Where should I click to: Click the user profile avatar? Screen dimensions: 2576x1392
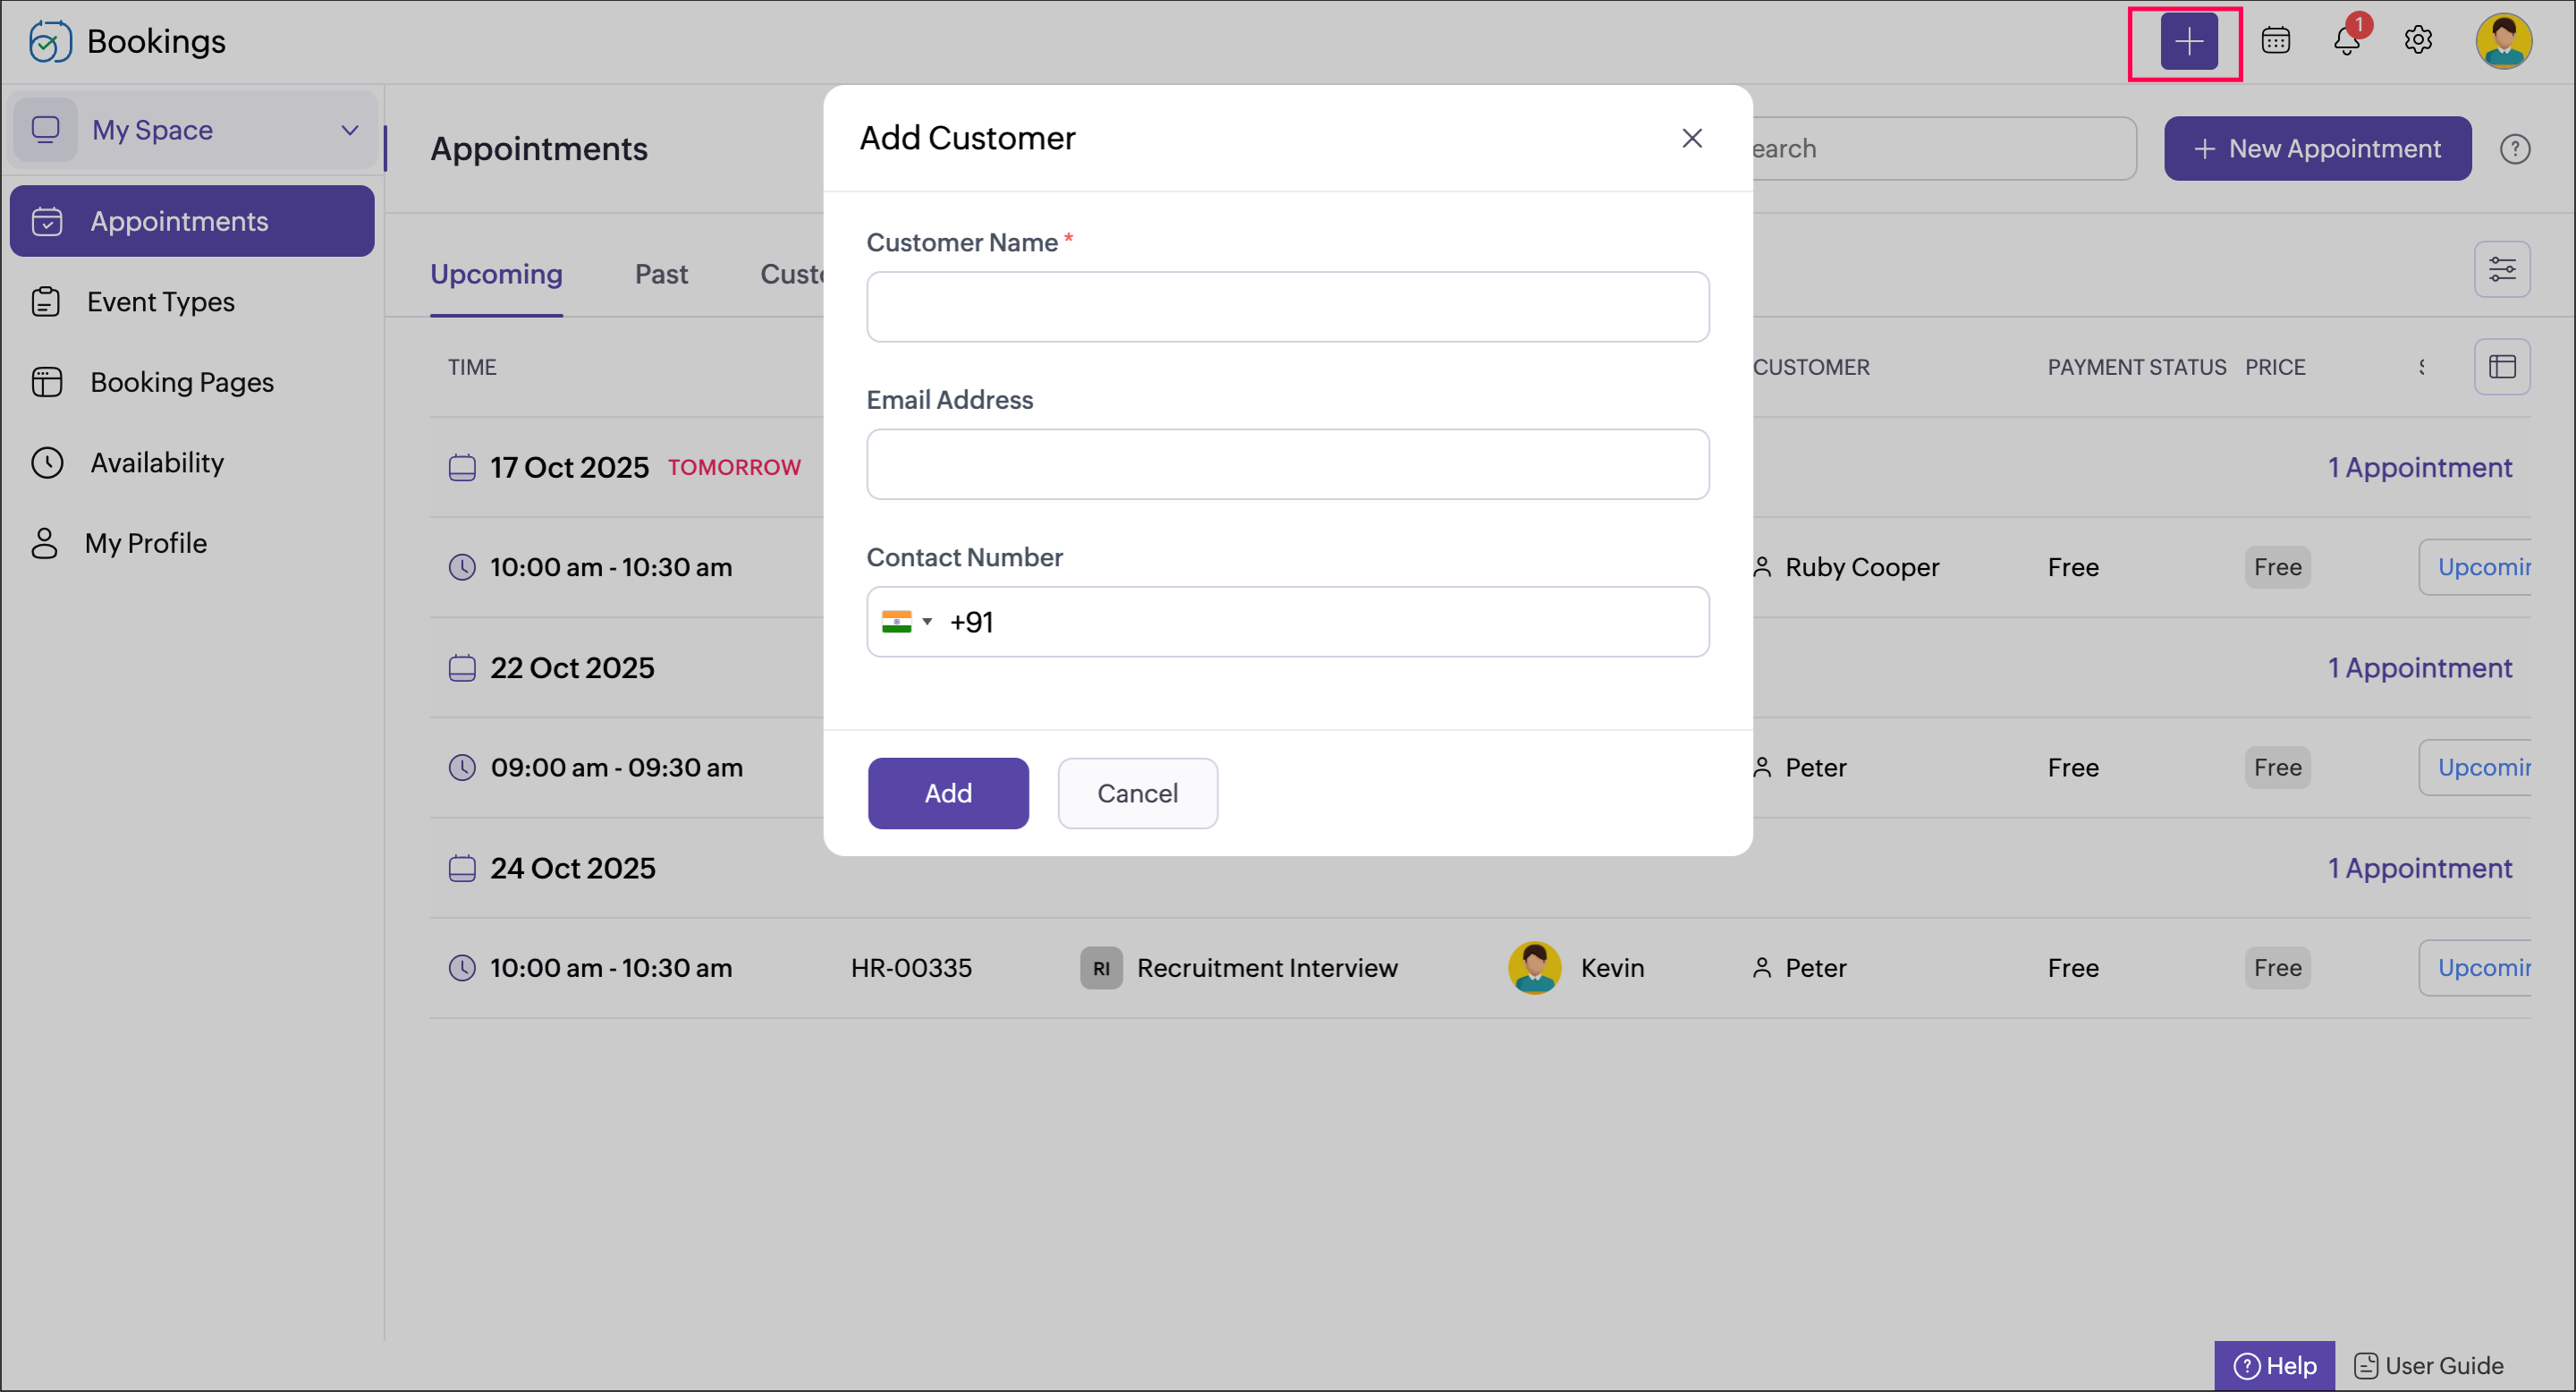[x=2502, y=41]
